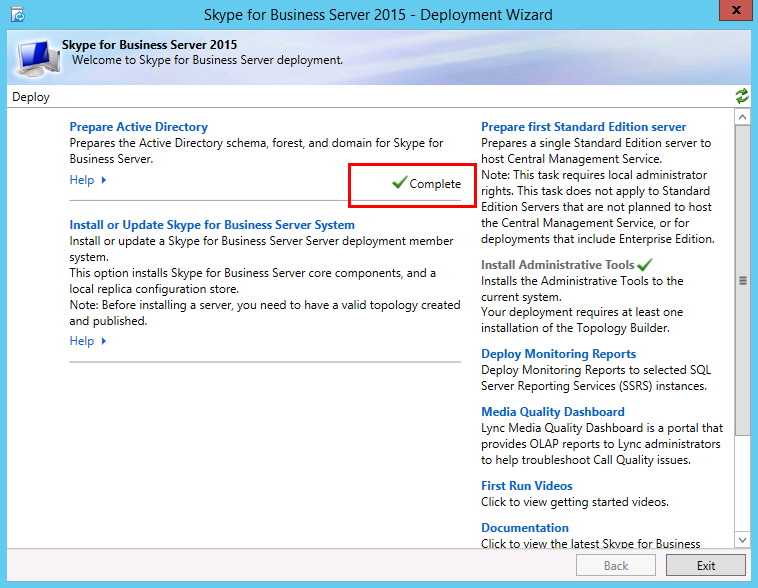This screenshot has width=758, height=588.
Task: Click the Exit button
Action: pos(706,566)
